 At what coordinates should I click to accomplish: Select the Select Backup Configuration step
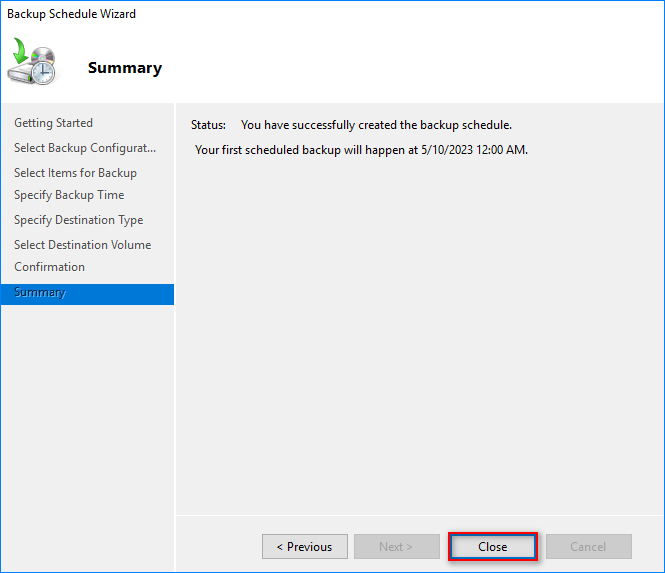coord(85,148)
